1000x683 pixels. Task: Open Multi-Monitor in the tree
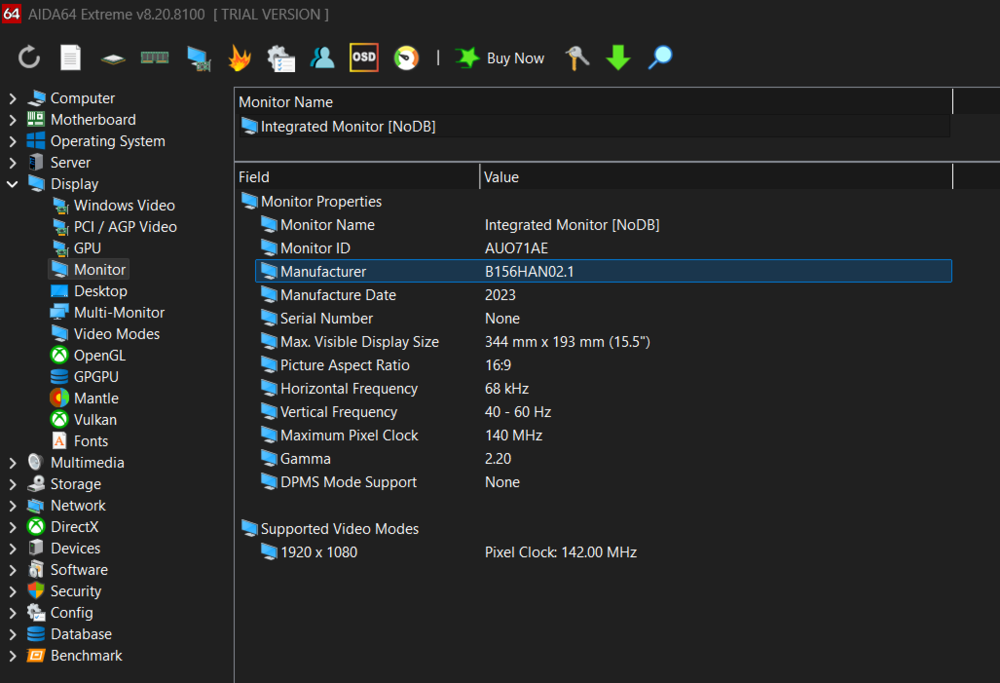tap(108, 312)
